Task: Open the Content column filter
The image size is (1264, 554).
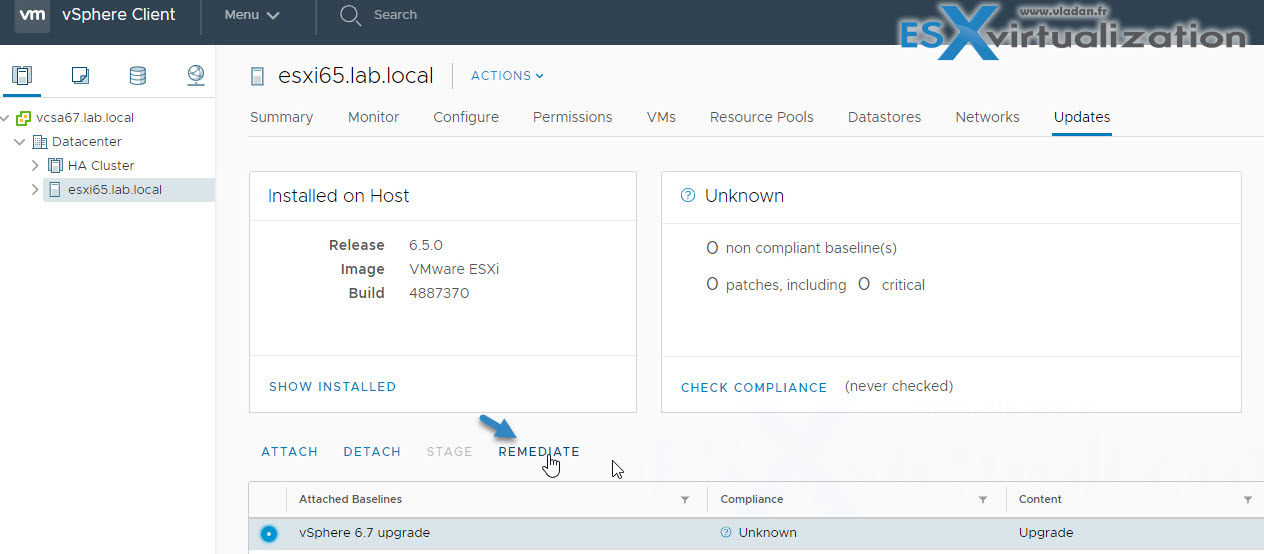Action: [1247, 499]
